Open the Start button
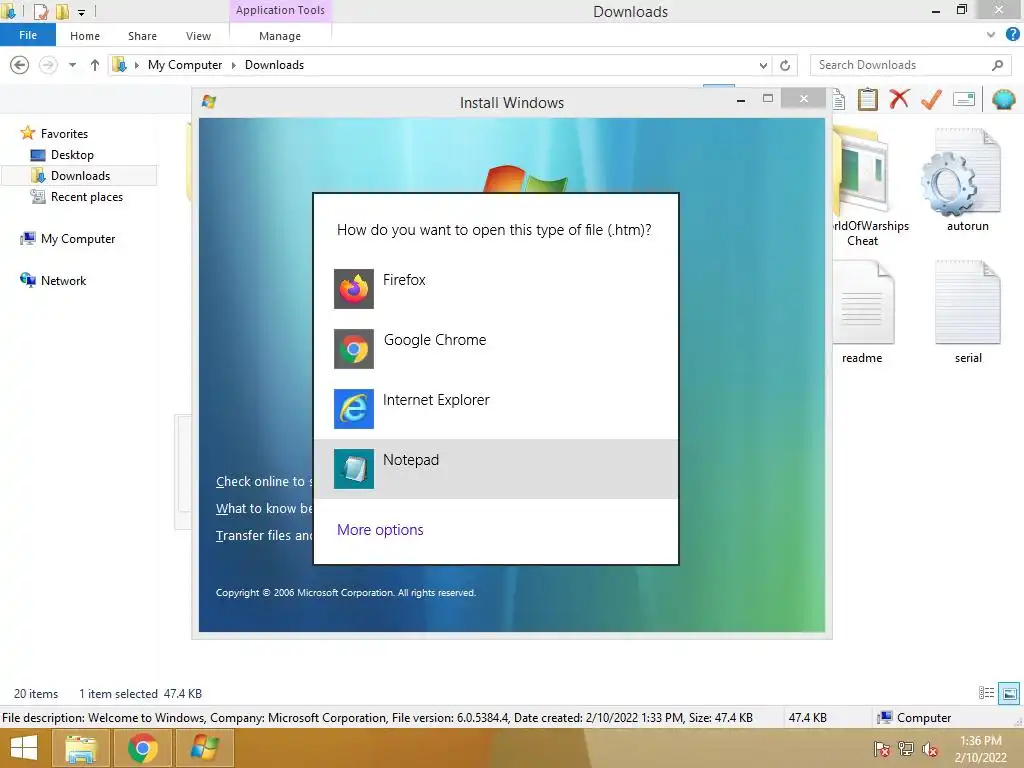The width and height of the screenshot is (1024, 768). [24, 748]
